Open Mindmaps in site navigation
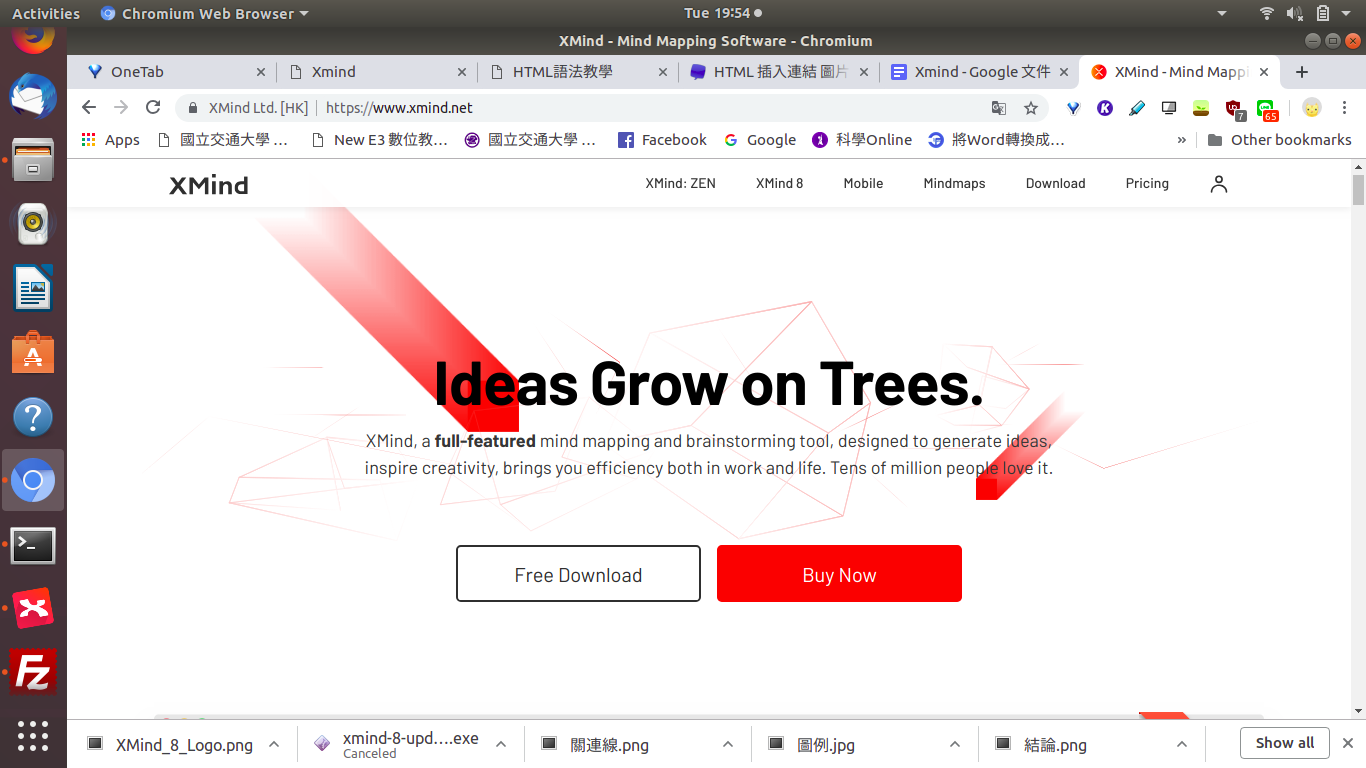The height and width of the screenshot is (768, 1366). (x=954, y=184)
